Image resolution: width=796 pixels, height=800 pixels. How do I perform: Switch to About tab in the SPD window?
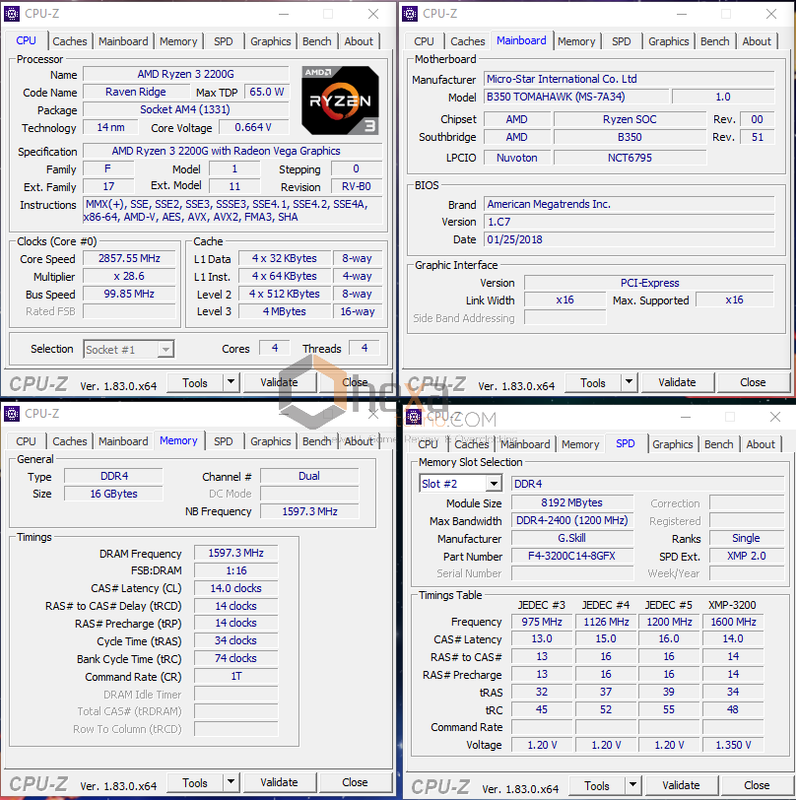[x=761, y=444]
